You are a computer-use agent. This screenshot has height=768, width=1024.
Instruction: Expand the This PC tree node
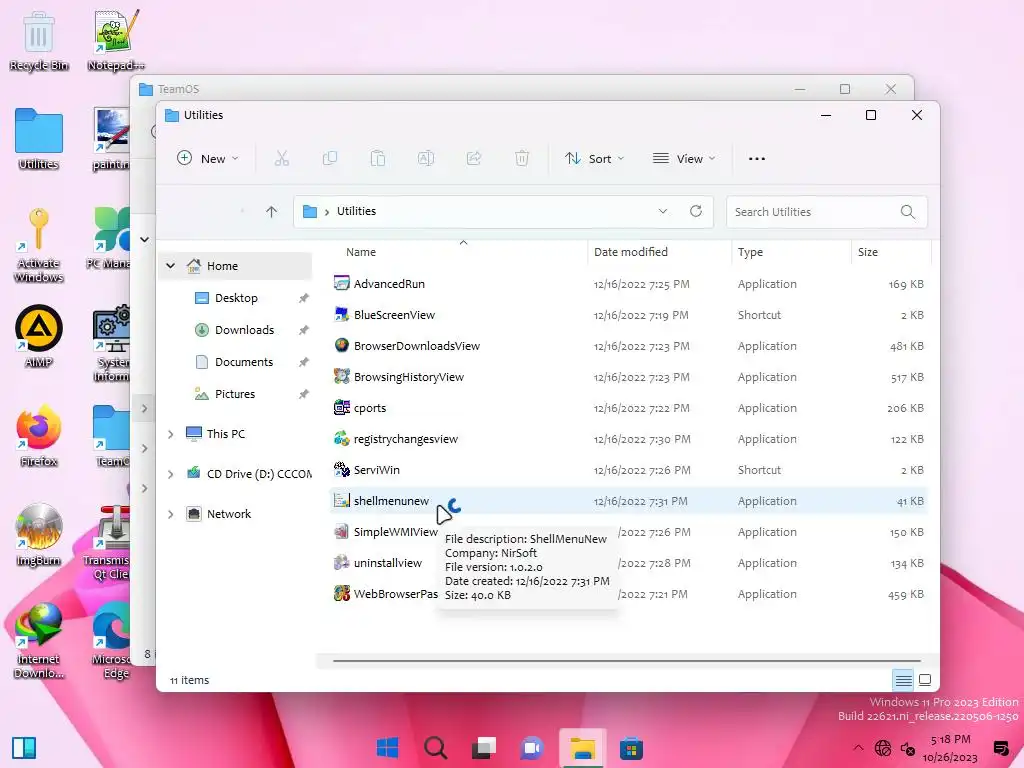click(x=170, y=434)
